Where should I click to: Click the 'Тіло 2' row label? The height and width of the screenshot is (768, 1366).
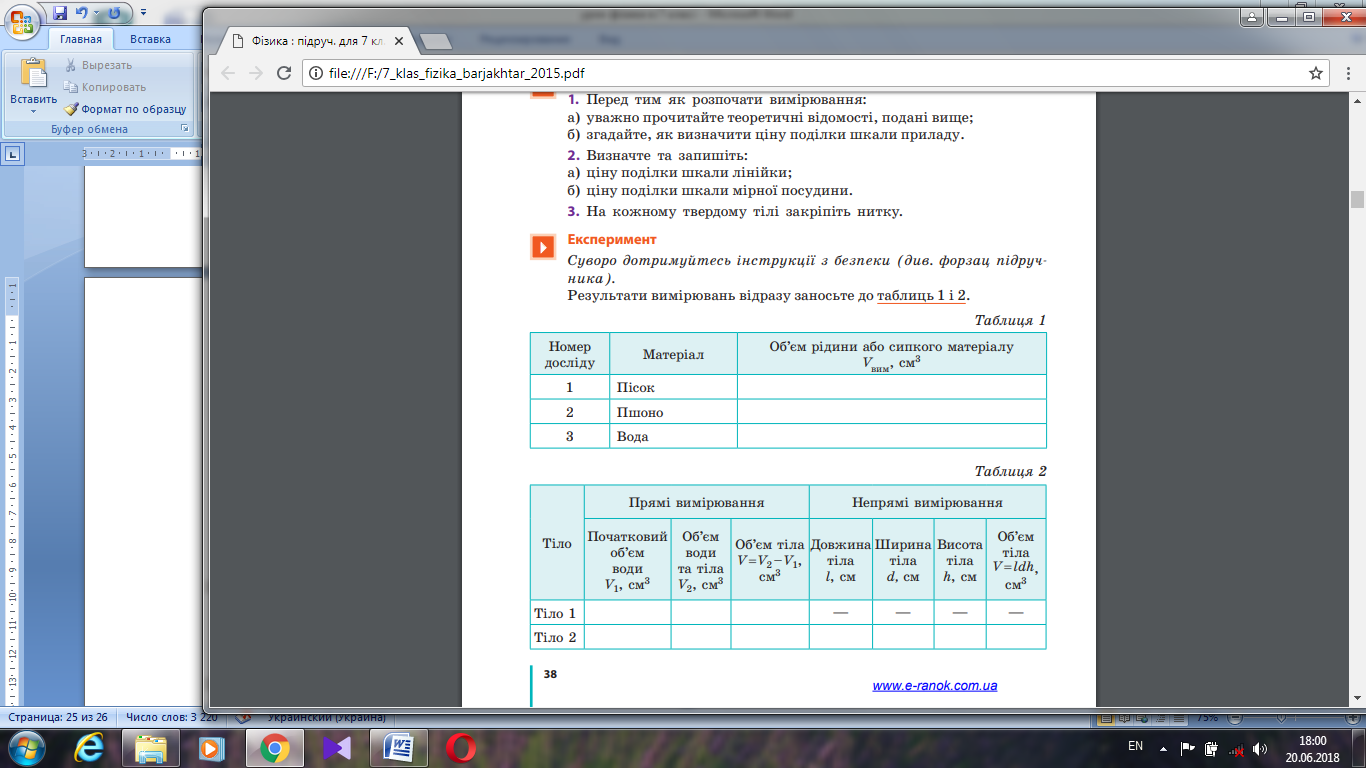pyautogui.click(x=555, y=637)
